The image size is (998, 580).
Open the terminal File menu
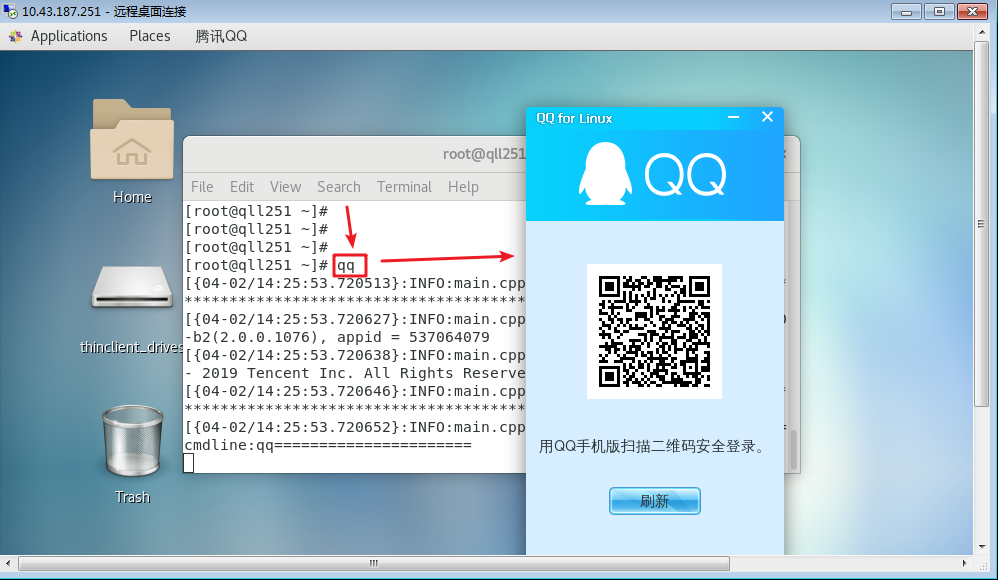202,187
